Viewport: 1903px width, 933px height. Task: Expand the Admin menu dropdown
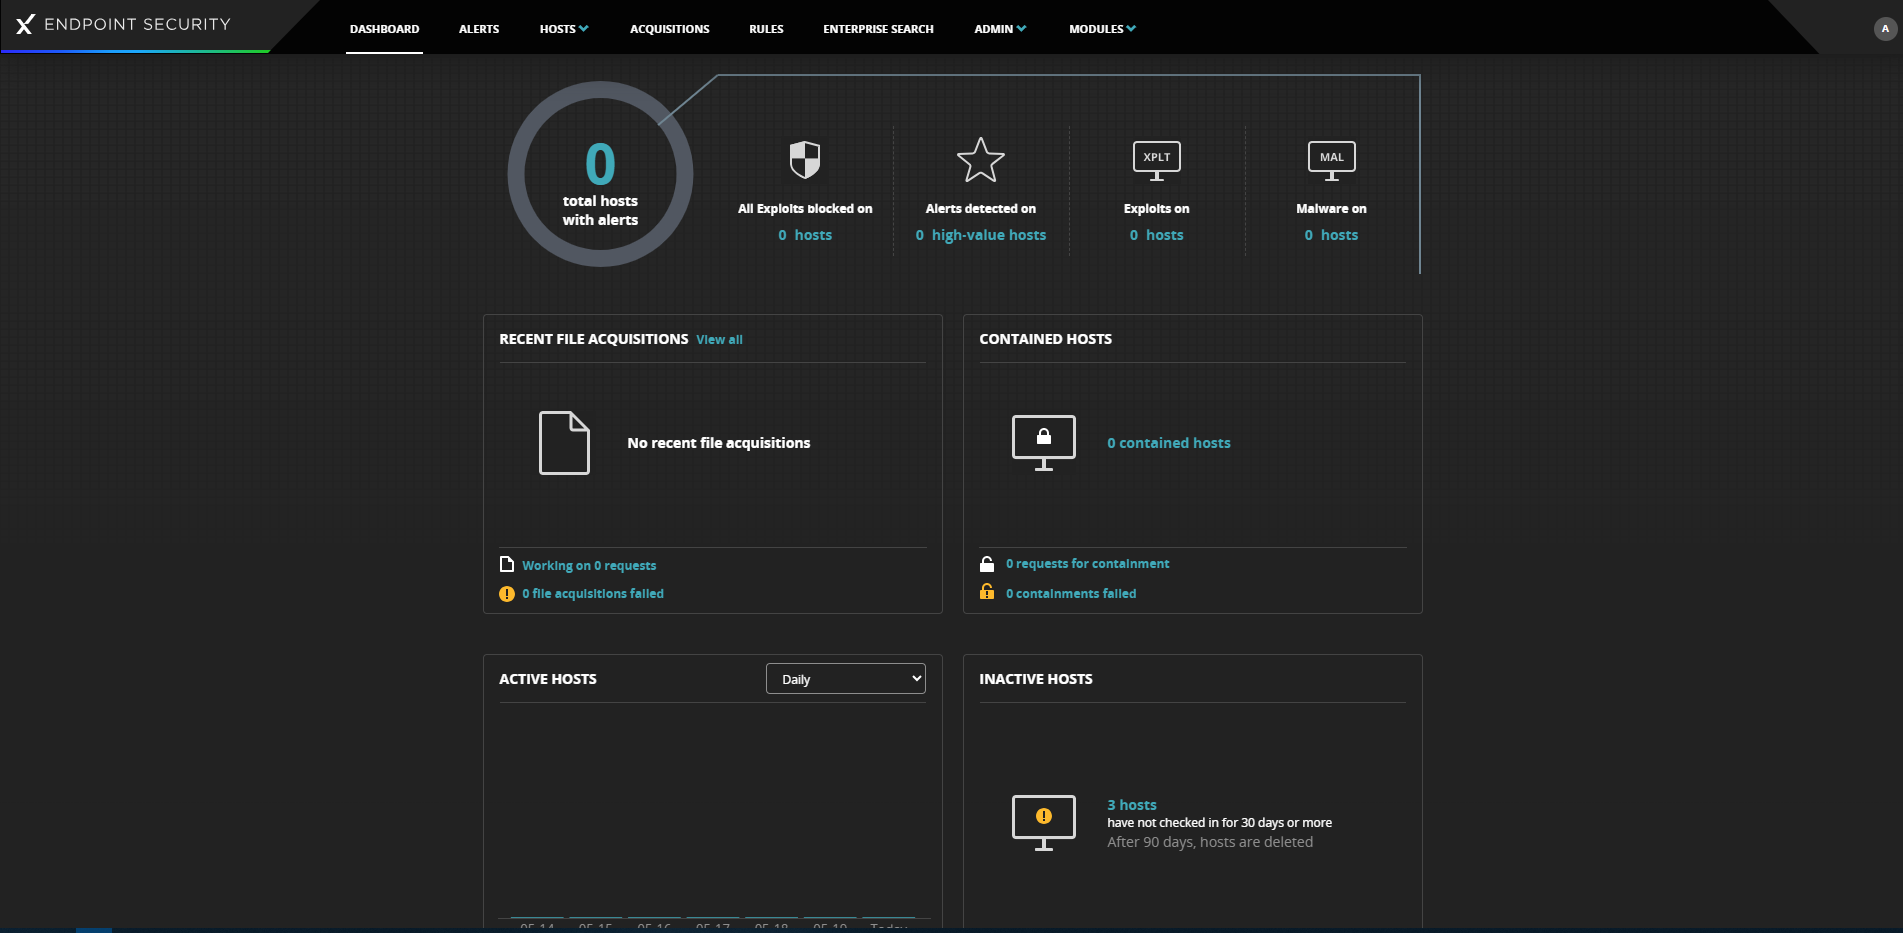tap(1000, 29)
